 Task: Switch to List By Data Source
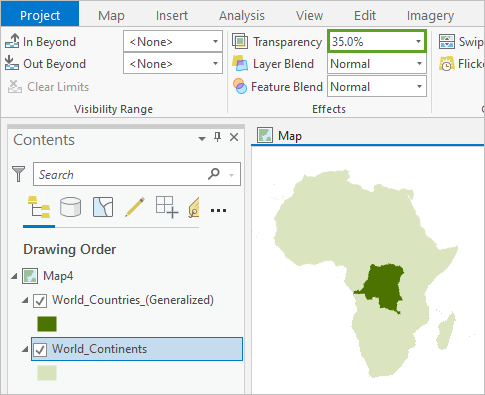(x=70, y=207)
